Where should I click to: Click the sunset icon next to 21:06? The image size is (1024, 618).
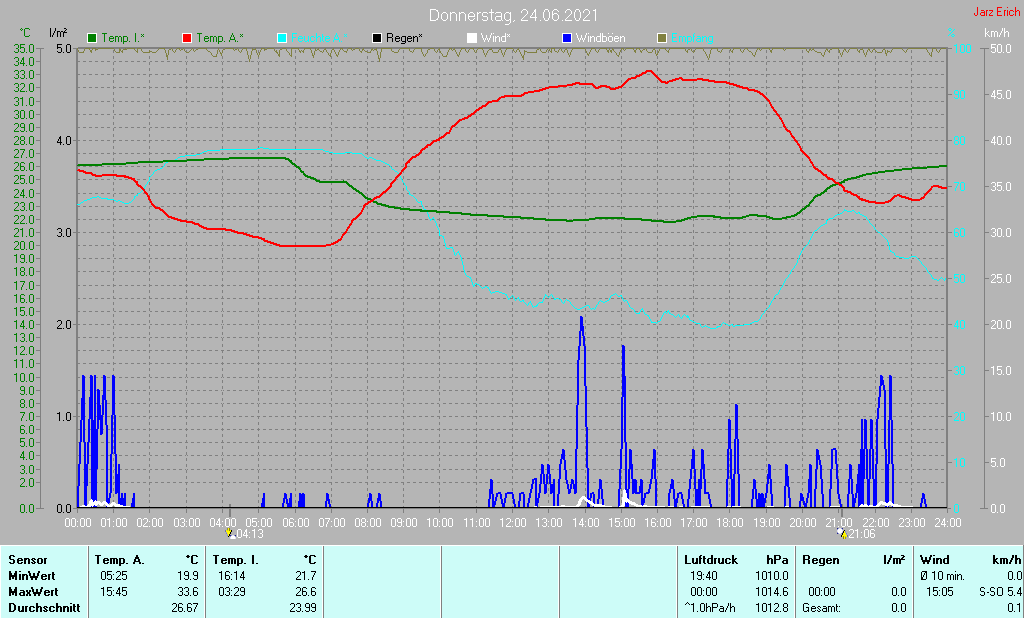click(842, 533)
